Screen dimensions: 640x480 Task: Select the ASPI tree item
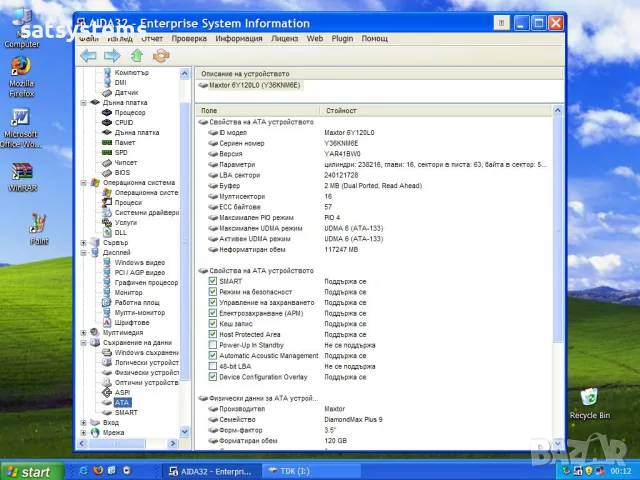click(122, 392)
